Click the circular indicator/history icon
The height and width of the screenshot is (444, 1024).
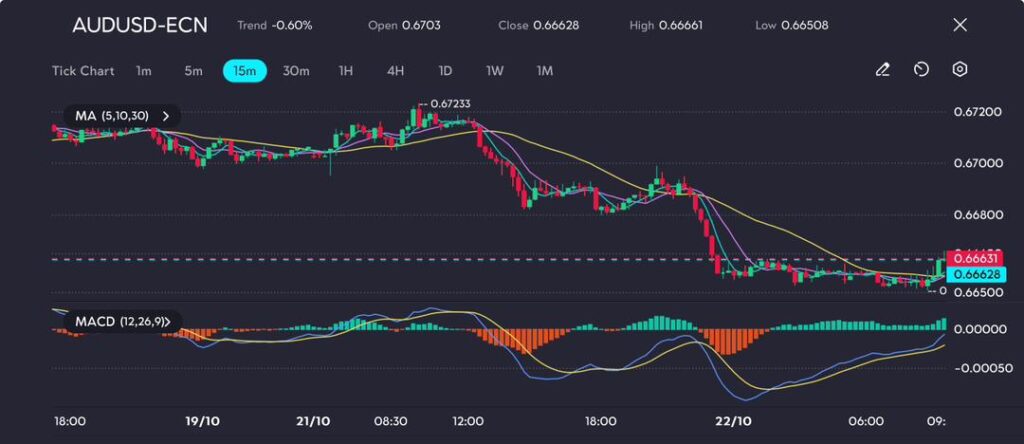pos(921,70)
